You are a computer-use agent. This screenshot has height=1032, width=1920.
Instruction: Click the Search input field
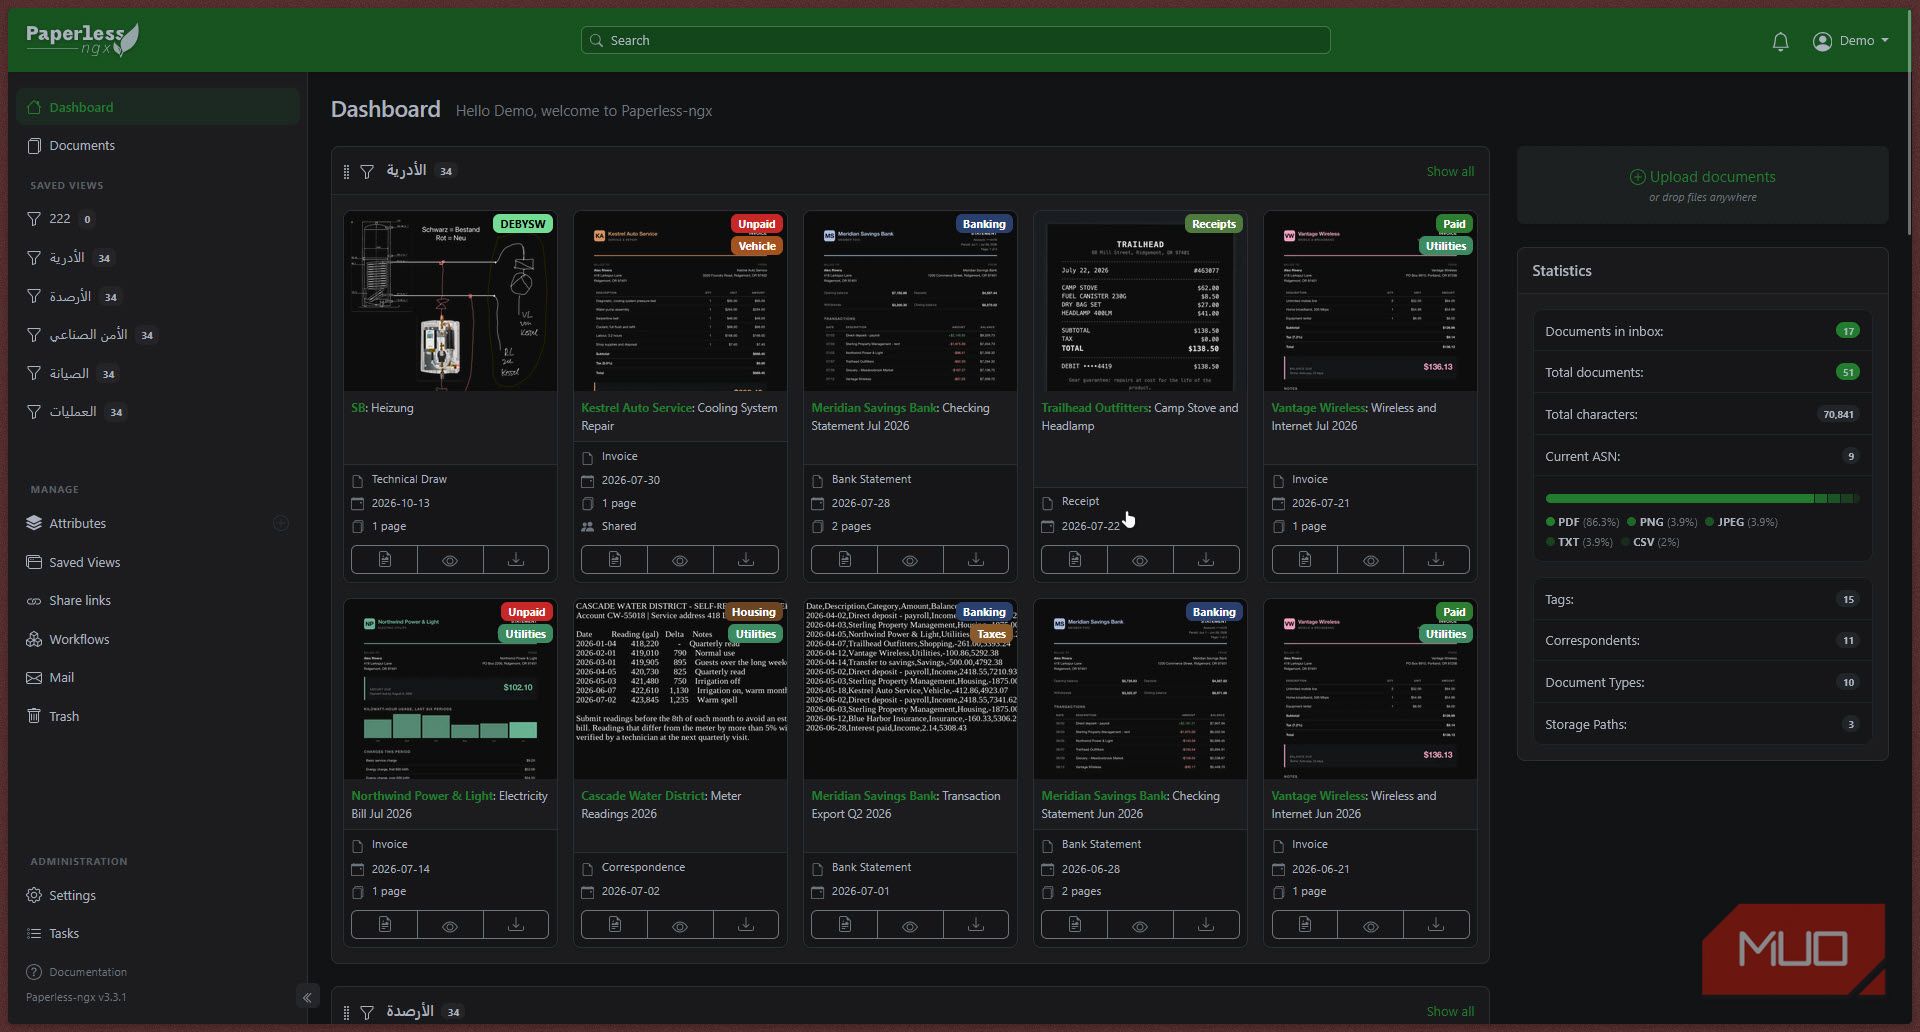955,40
